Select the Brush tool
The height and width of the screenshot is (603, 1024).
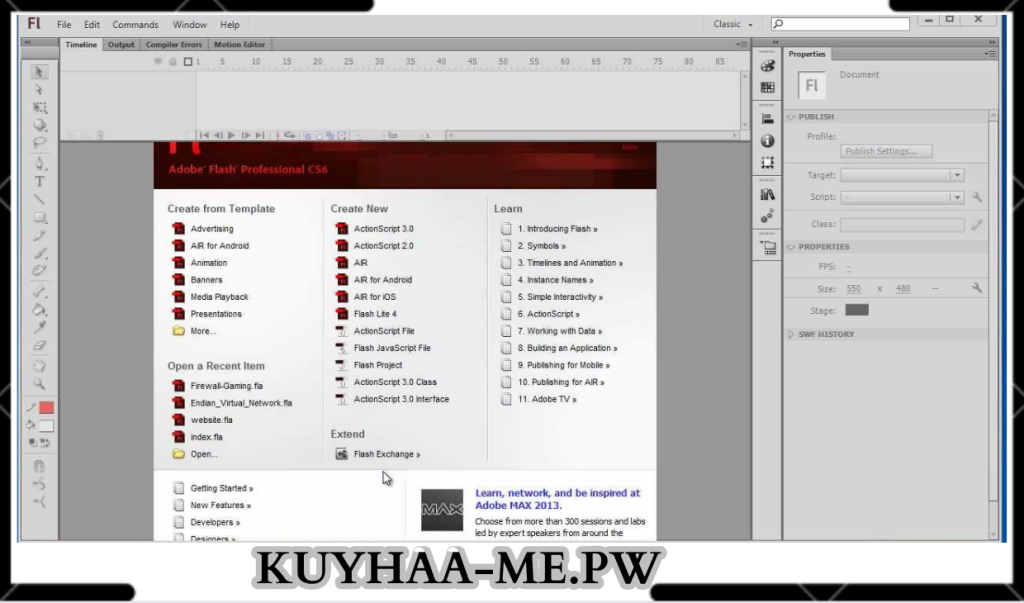tap(39, 253)
